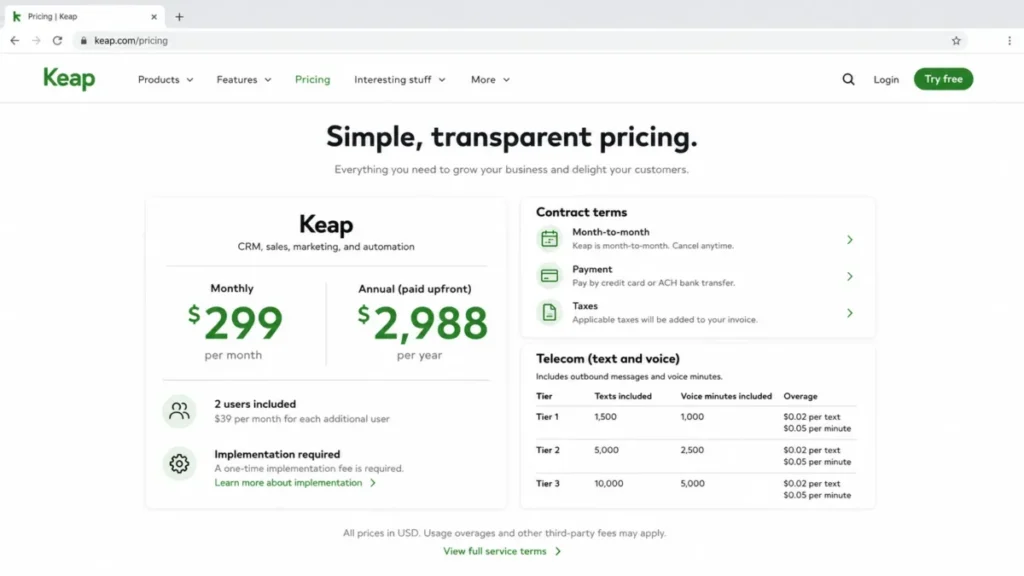Viewport: 1024px width, 576px height.
Task: Click the Taxes document icon
Action: [x=549, y=313]
